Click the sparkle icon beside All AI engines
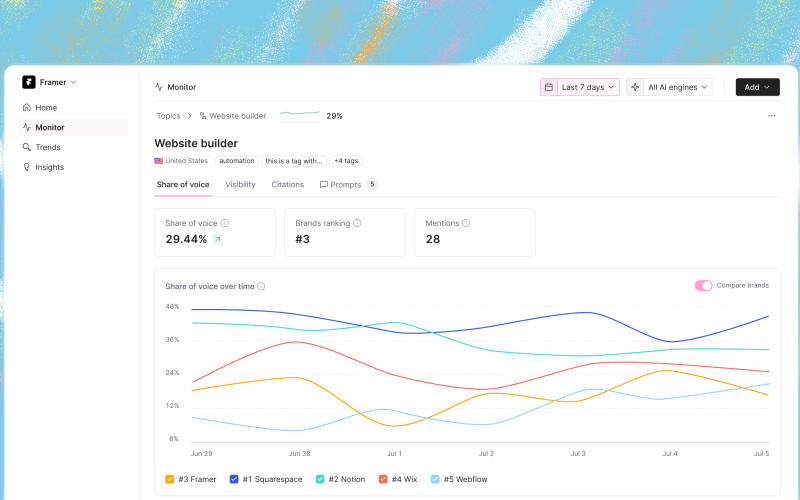The width and height of the screenshot is (800, 500). [635, 87]
